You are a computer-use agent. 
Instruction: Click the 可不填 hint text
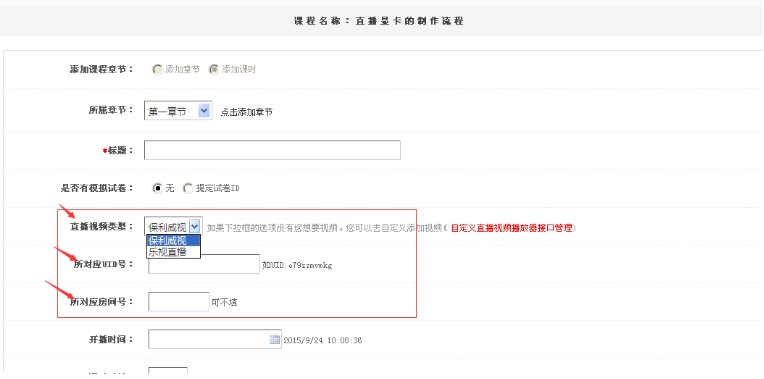224,303
